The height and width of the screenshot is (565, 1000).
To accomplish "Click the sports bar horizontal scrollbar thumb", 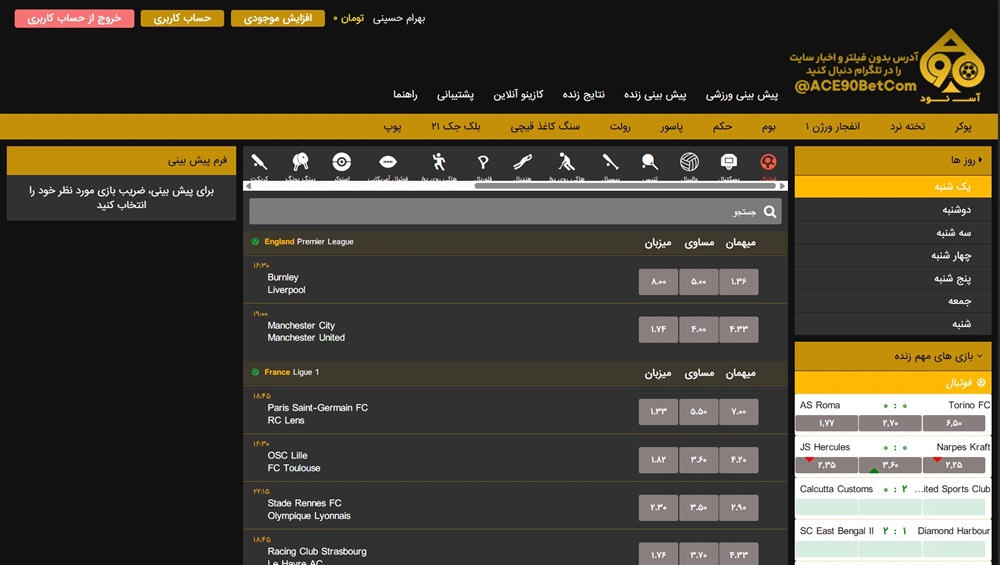I will click(x=625, y=186).
